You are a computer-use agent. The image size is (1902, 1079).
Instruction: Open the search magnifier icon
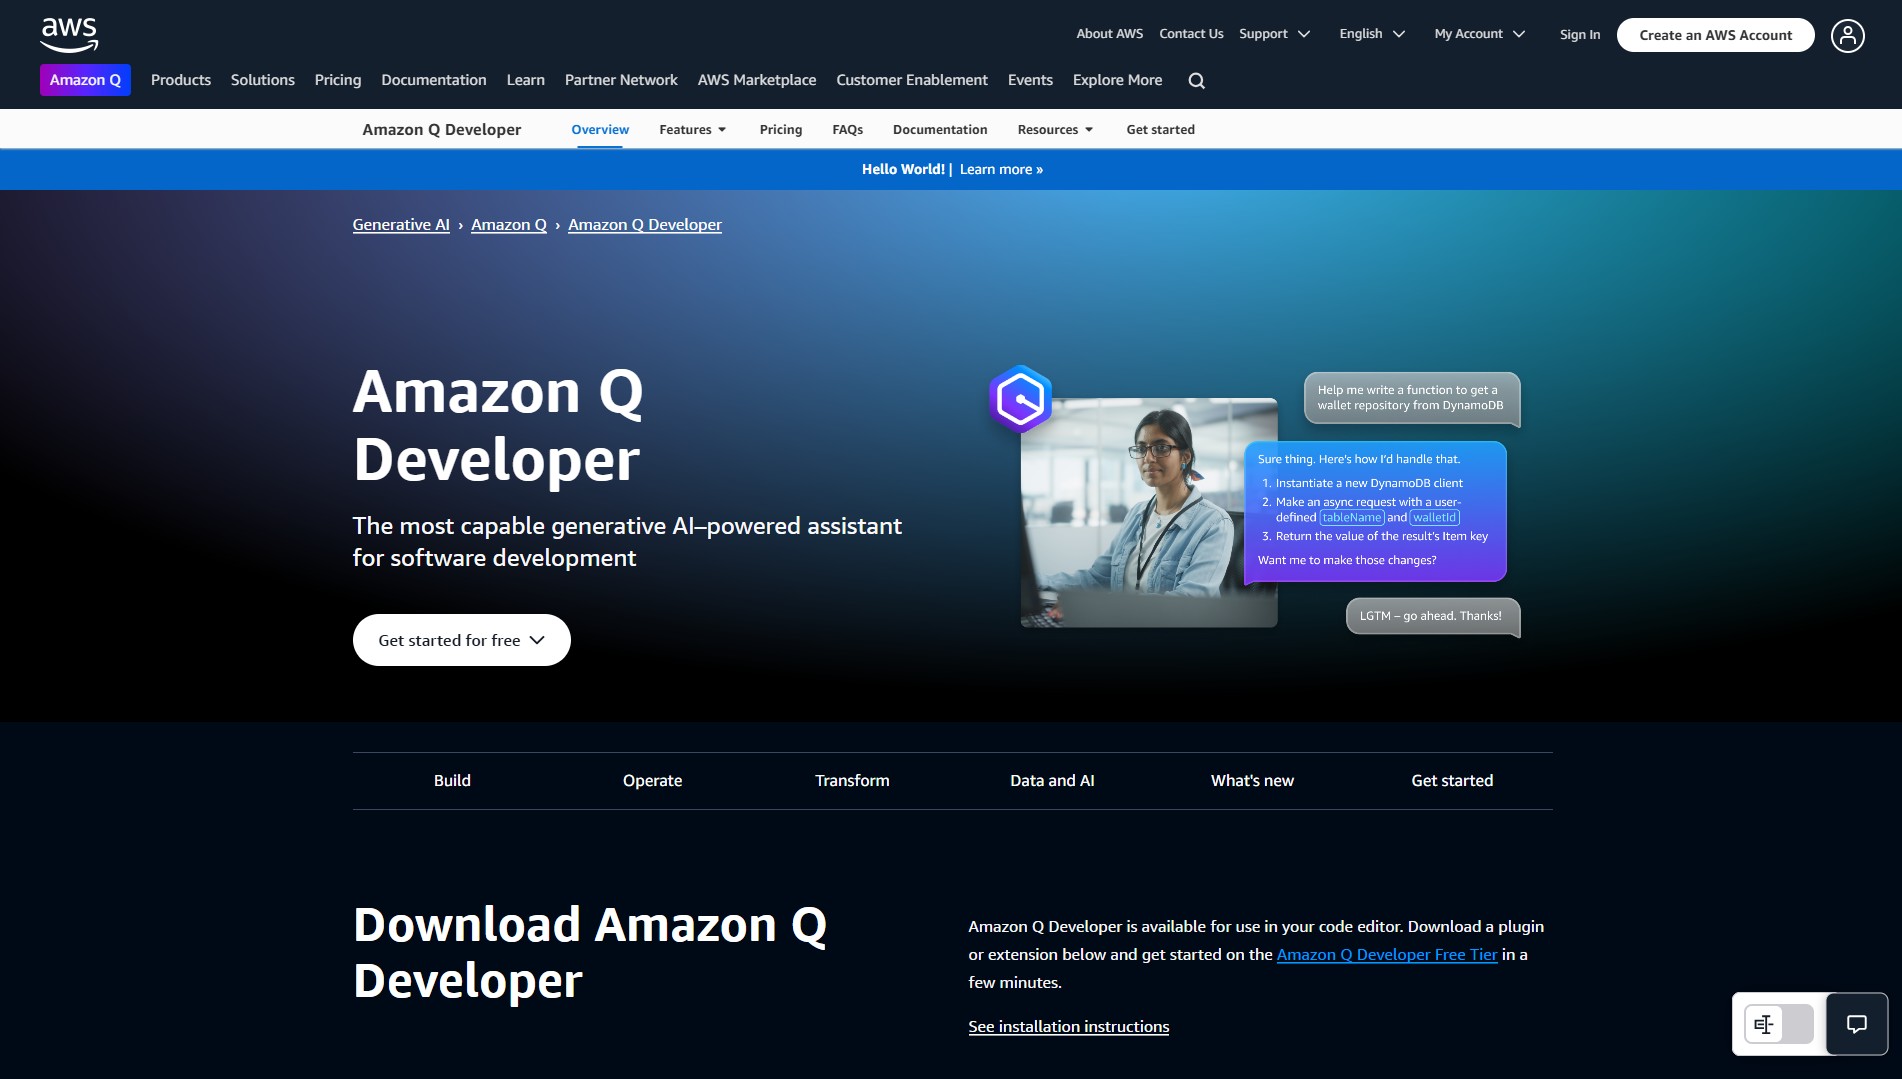pos(1196,81)
